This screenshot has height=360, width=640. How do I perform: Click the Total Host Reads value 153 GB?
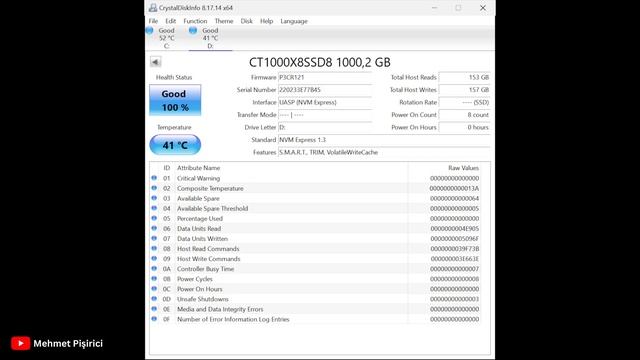[x=464, y=77]
